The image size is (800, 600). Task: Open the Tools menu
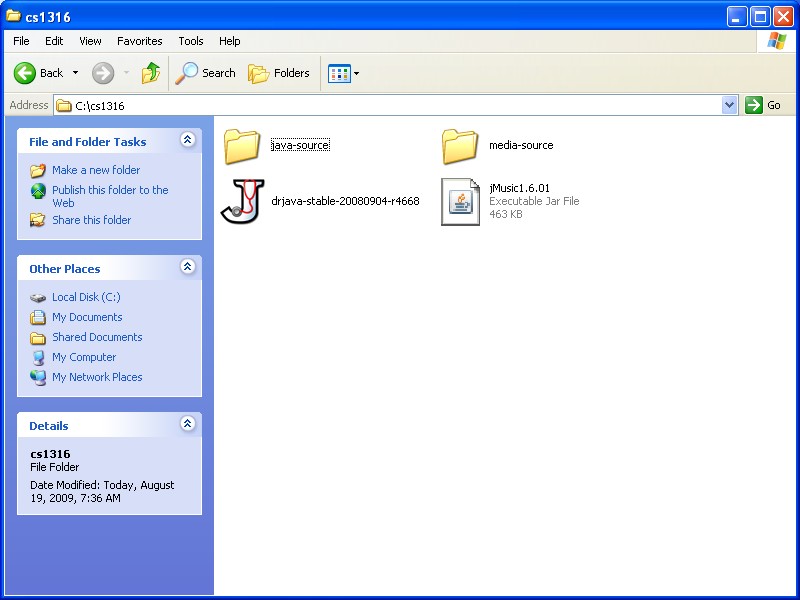[191, 41]
